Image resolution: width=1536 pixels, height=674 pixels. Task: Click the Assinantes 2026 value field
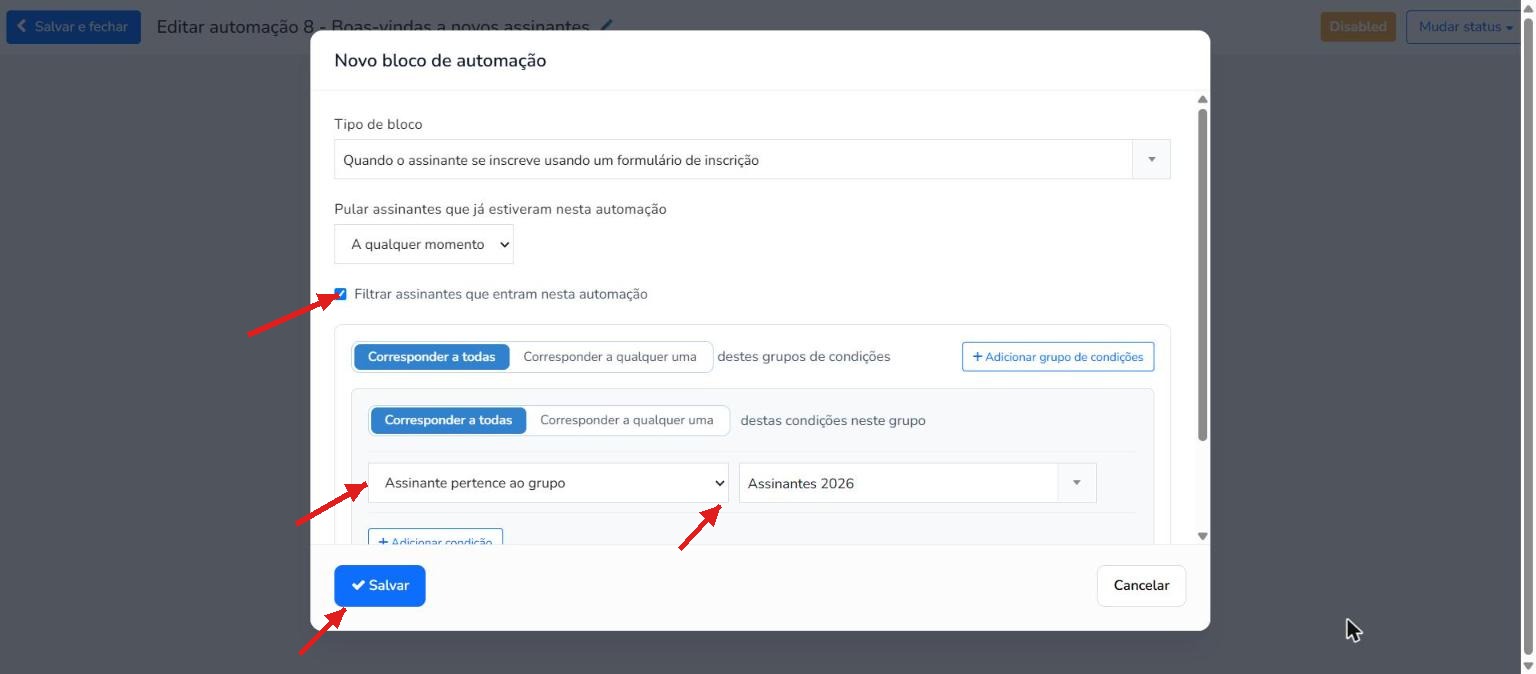(898, 483)
